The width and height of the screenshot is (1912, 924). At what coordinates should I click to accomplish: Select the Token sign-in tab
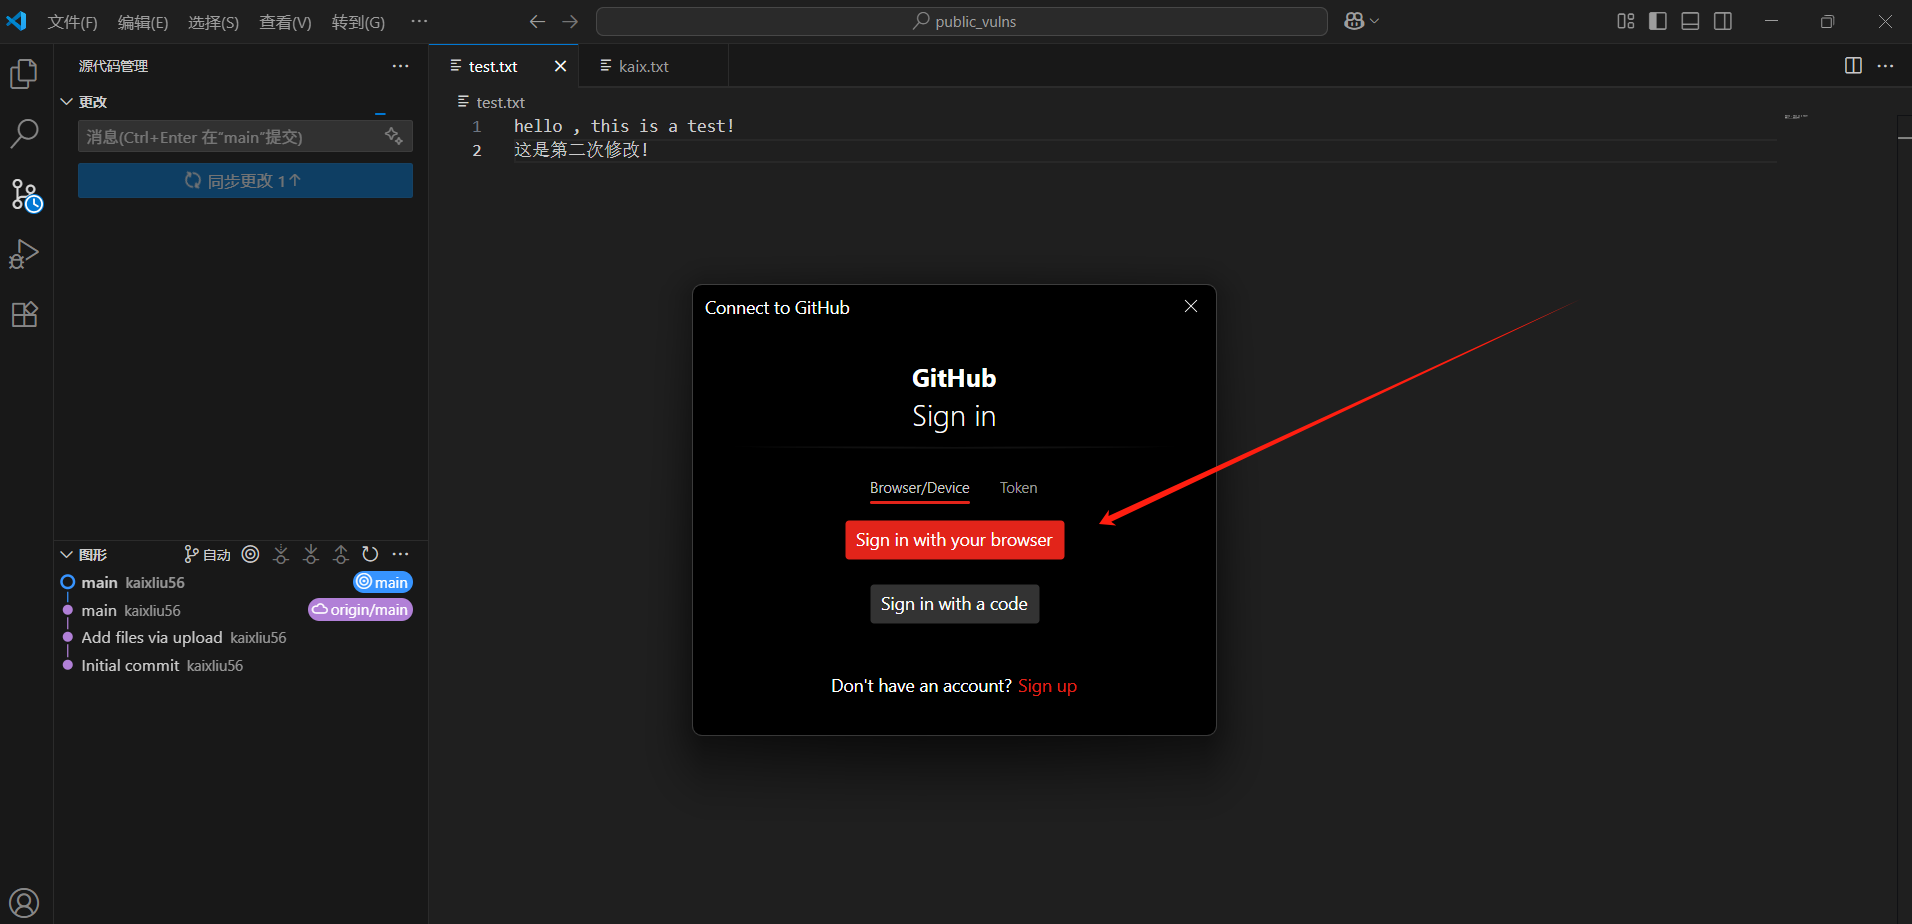coord(1018,488)
